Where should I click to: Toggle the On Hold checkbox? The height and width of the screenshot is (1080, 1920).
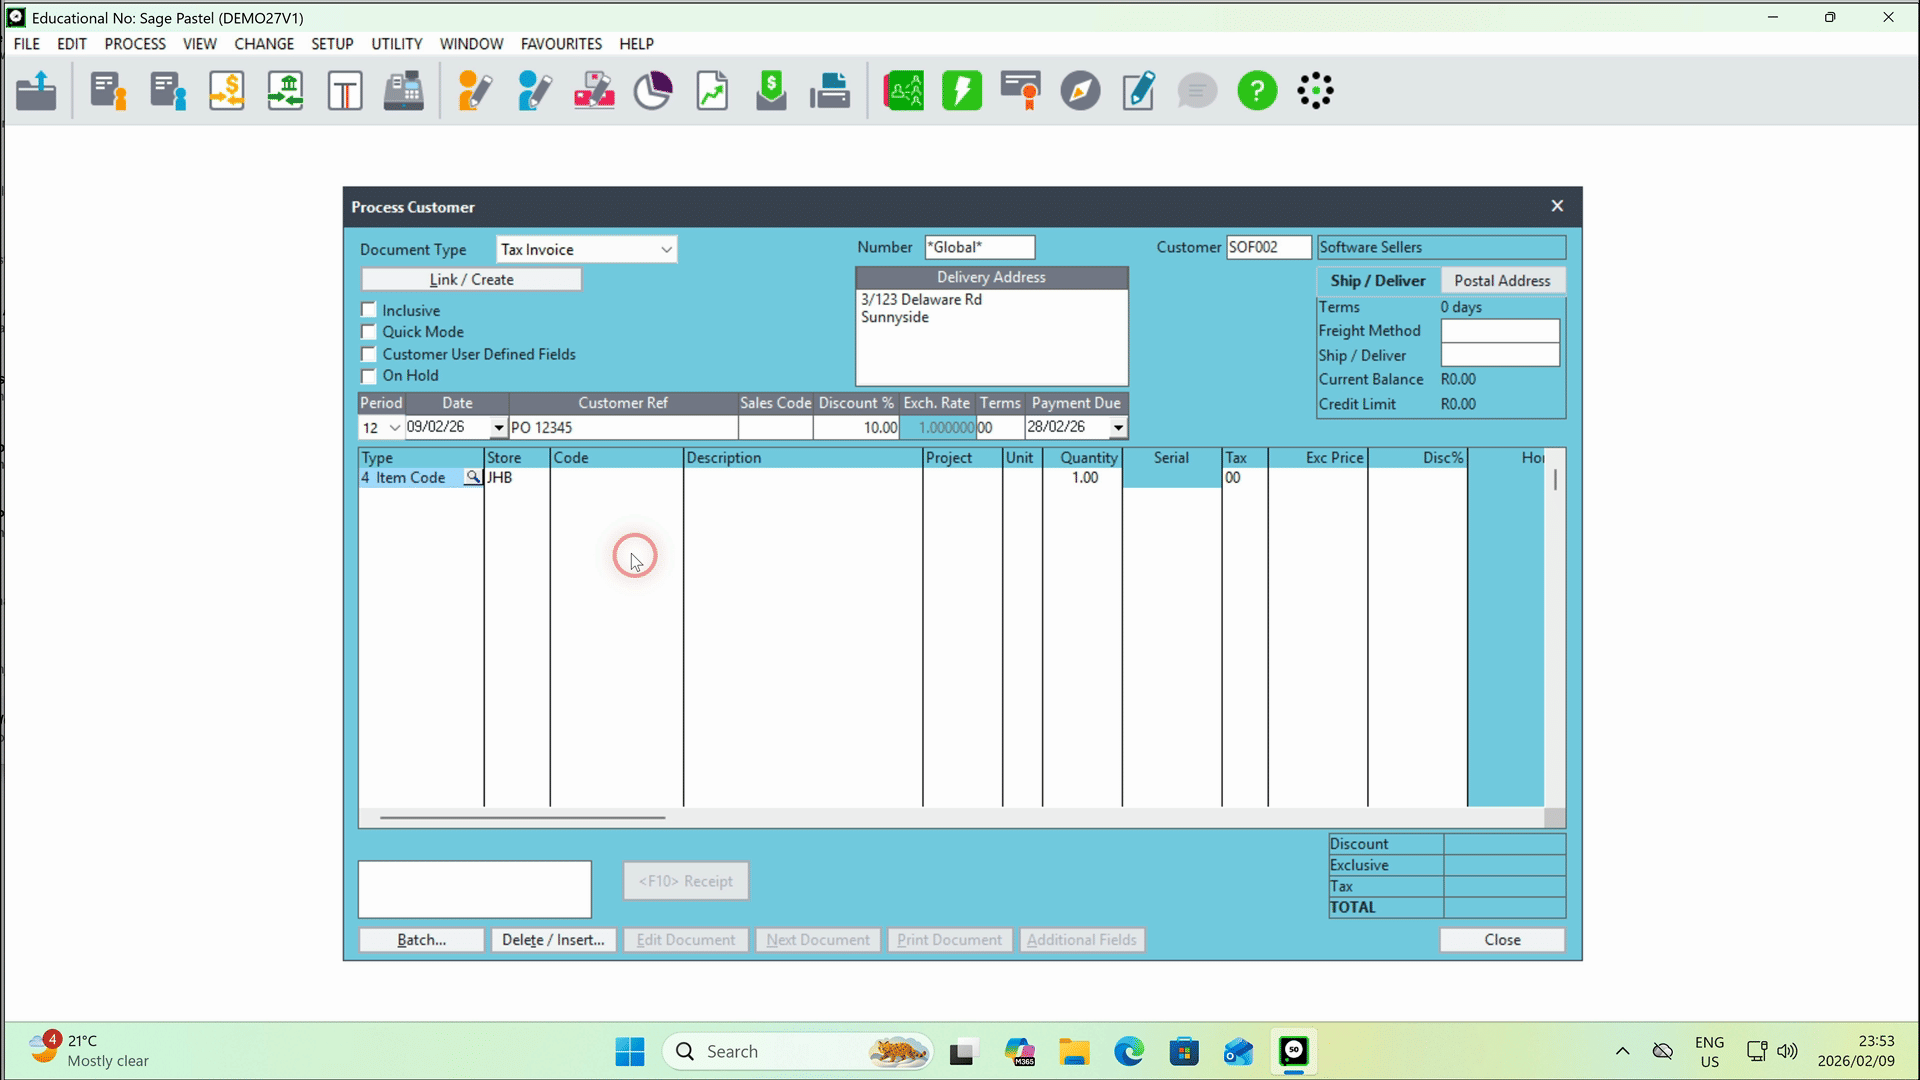(369, 376)
